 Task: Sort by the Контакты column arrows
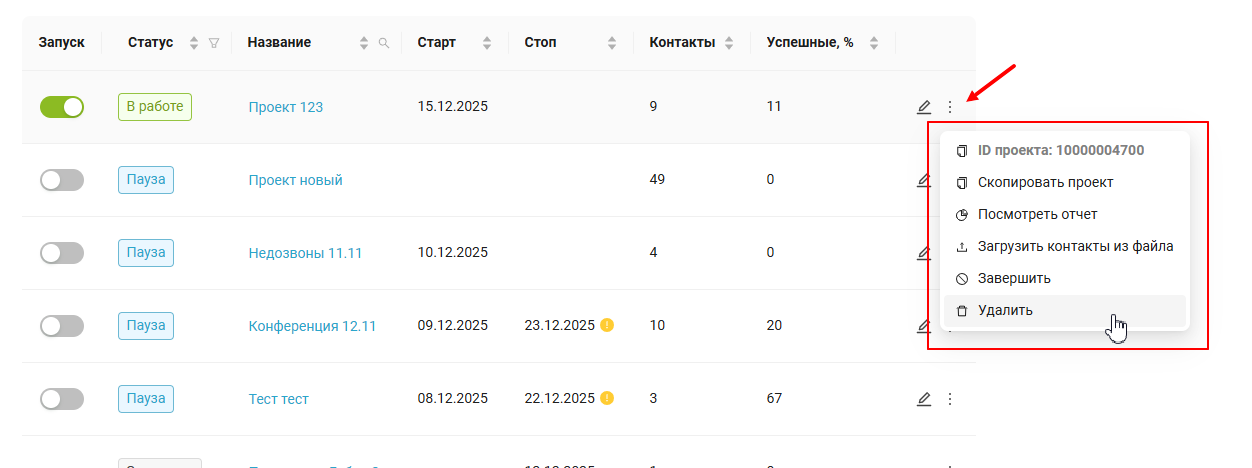[x=729, y=43]
